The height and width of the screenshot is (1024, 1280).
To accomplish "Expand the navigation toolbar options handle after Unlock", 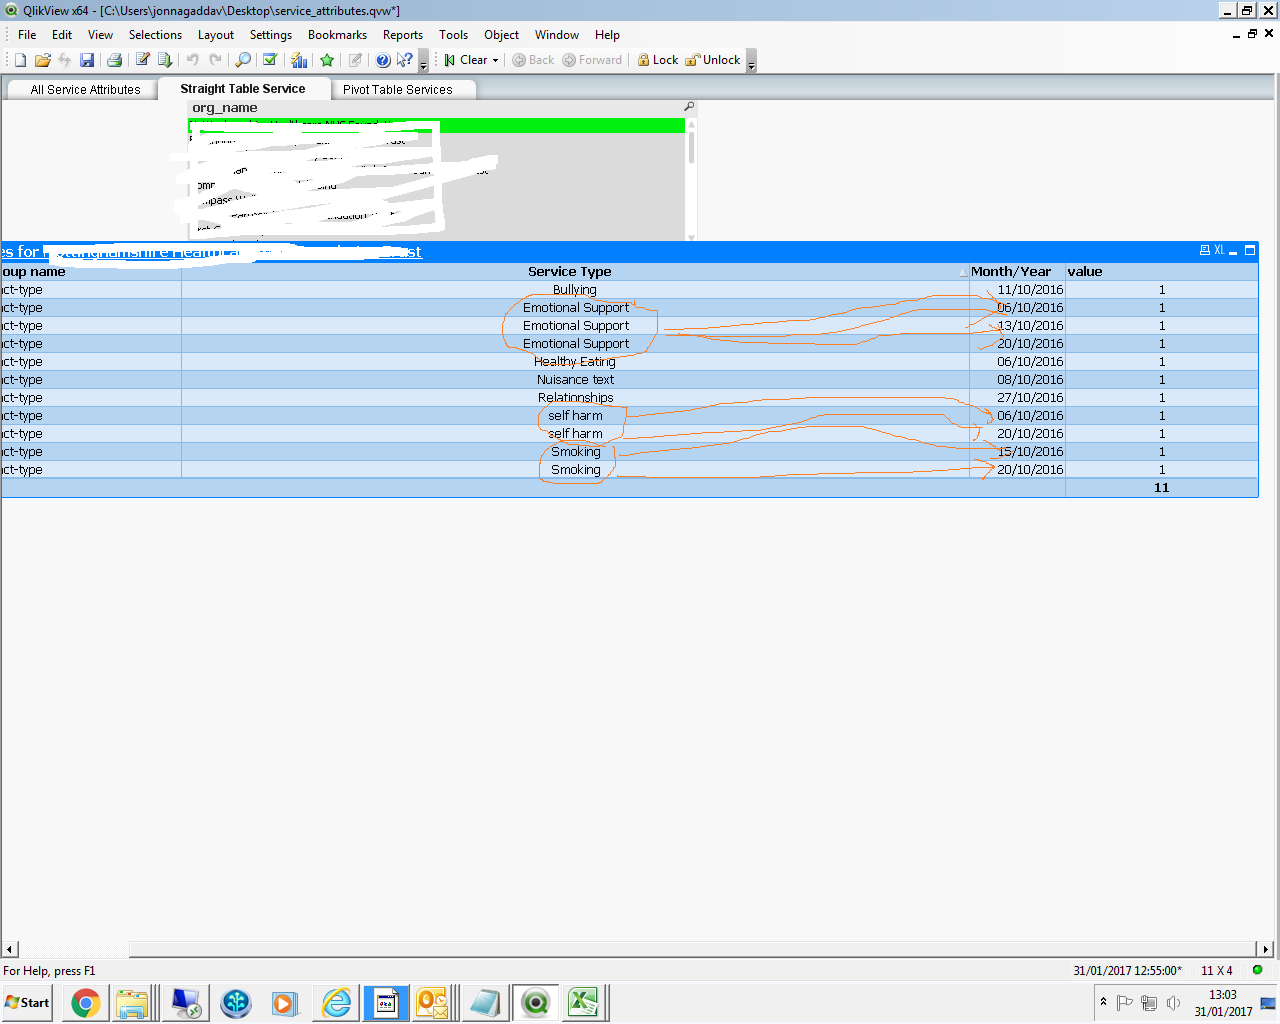I will point(751,62).
